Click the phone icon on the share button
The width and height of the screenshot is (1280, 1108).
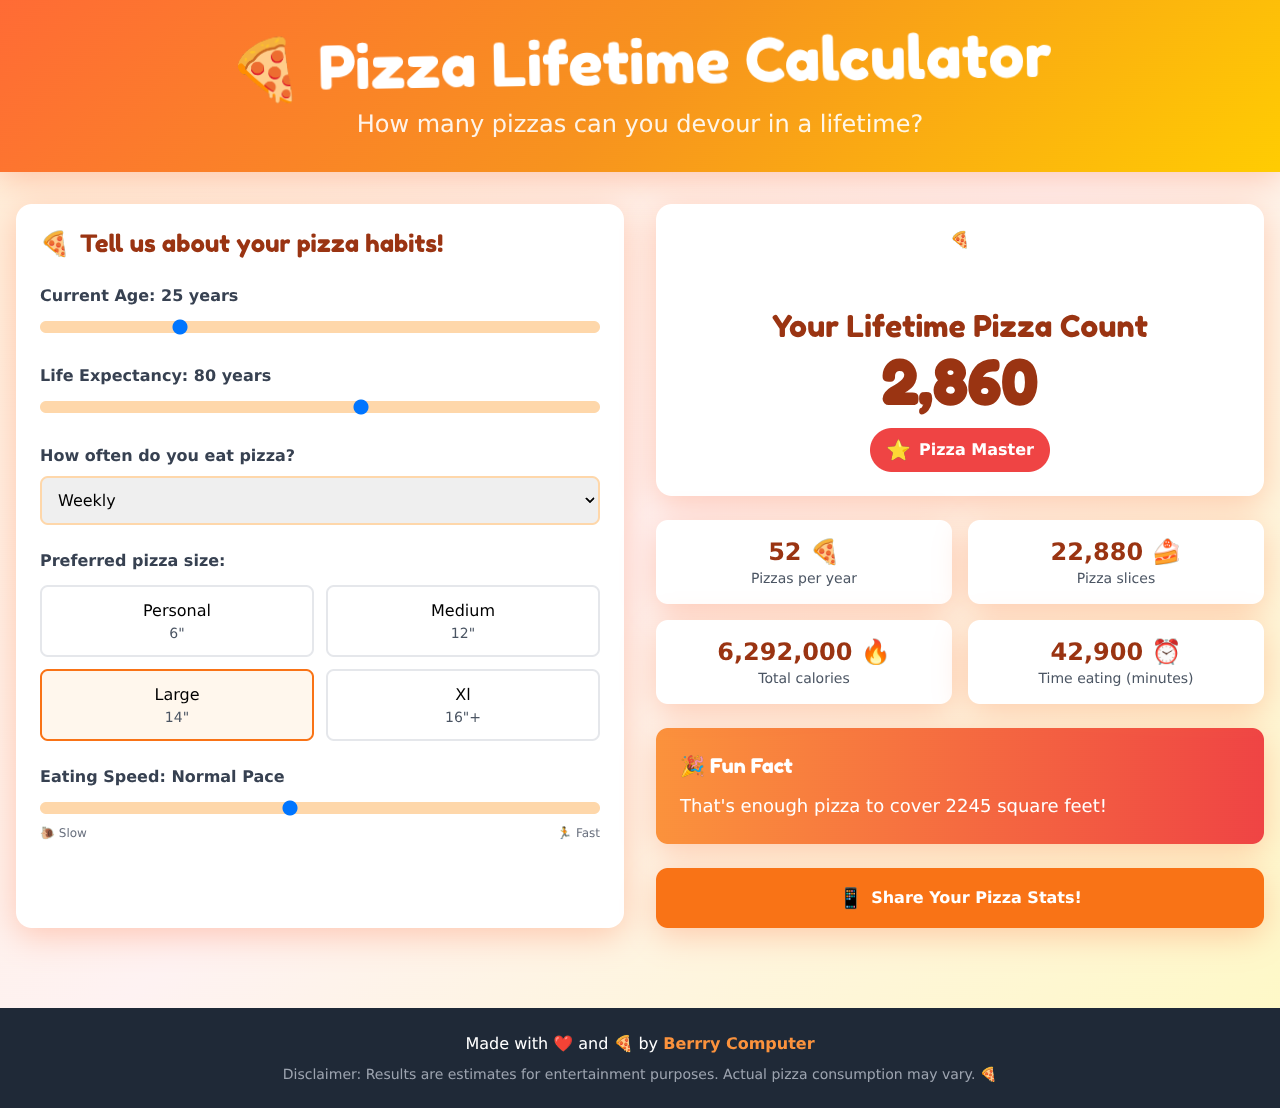click(848, 898)
